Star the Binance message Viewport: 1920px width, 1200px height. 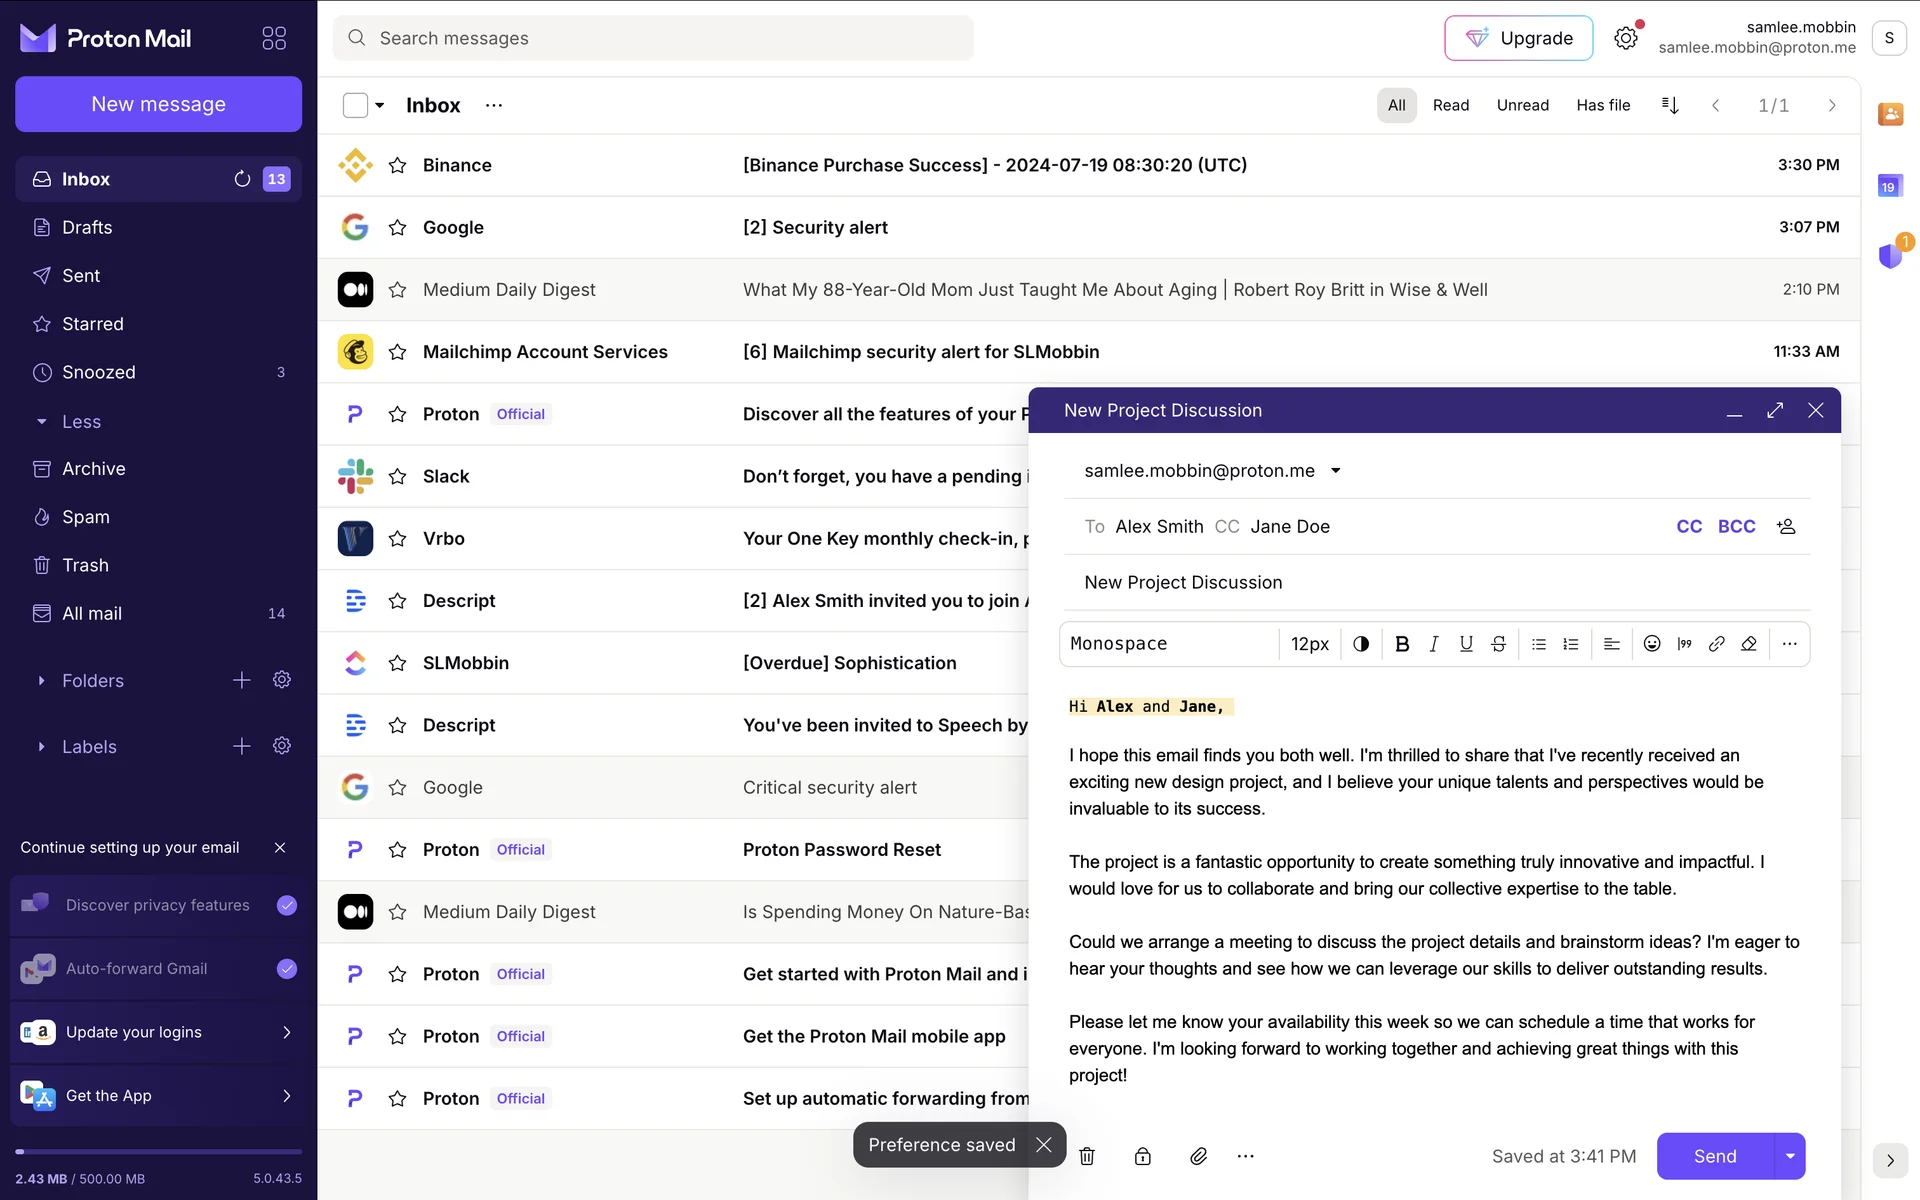(397, 165)
